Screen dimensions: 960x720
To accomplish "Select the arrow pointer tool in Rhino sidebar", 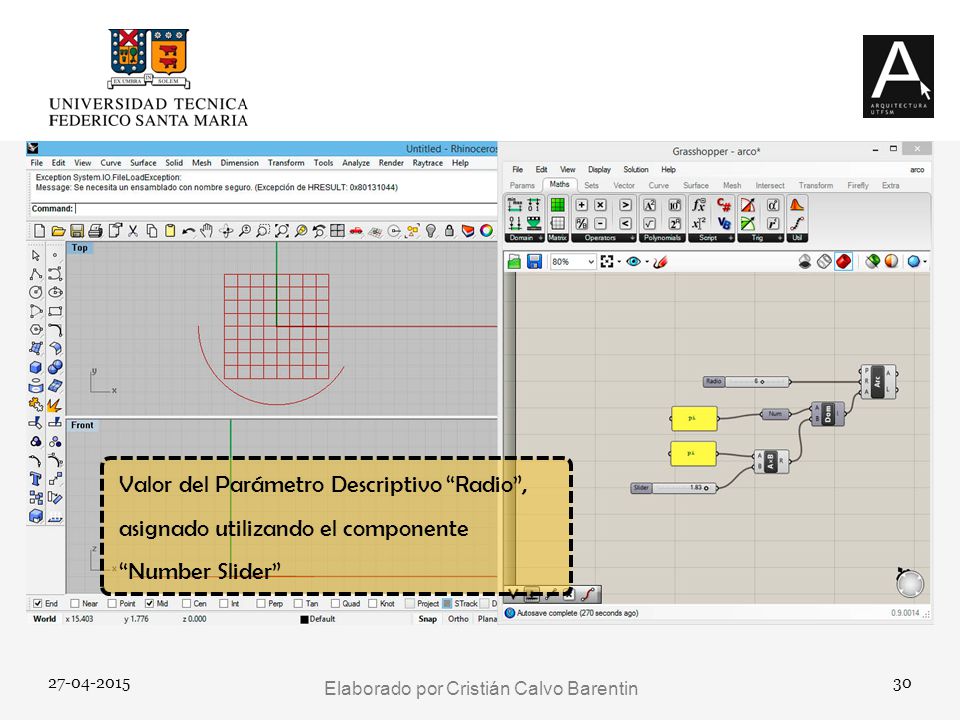I will coord(36,255).
